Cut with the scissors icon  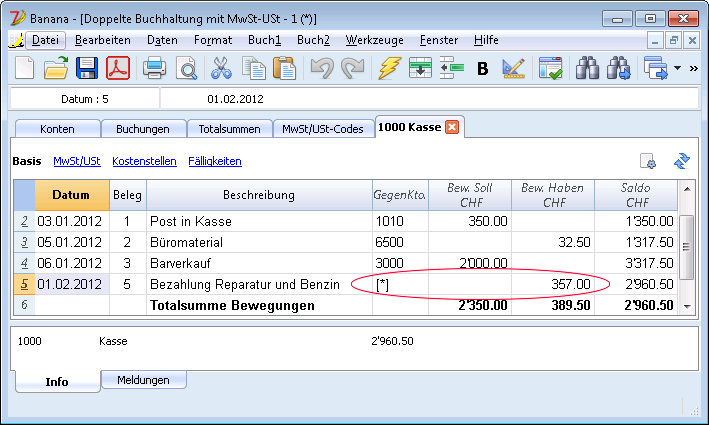[221, 68]
